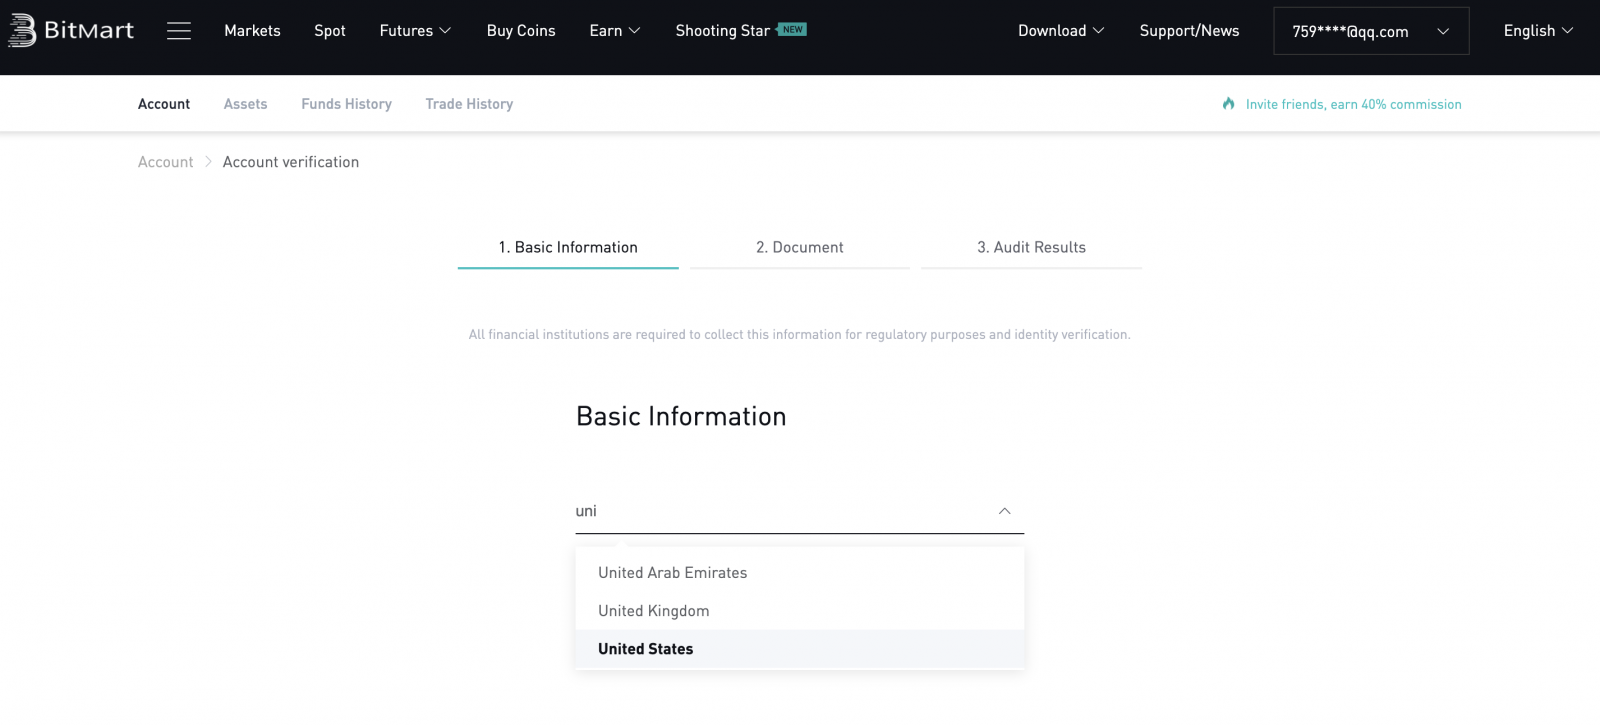1600x725 pixels.
Task: Switch to Trade History tab
Action: [x=469, y=104]
